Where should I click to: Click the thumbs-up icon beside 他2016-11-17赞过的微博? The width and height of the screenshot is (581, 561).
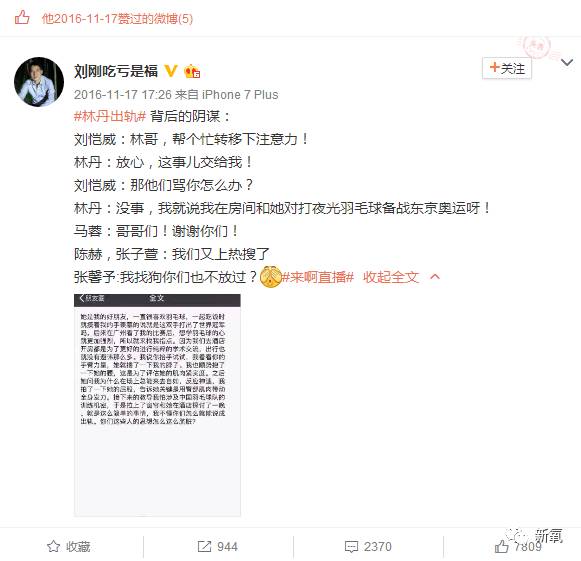pos(22,17)
